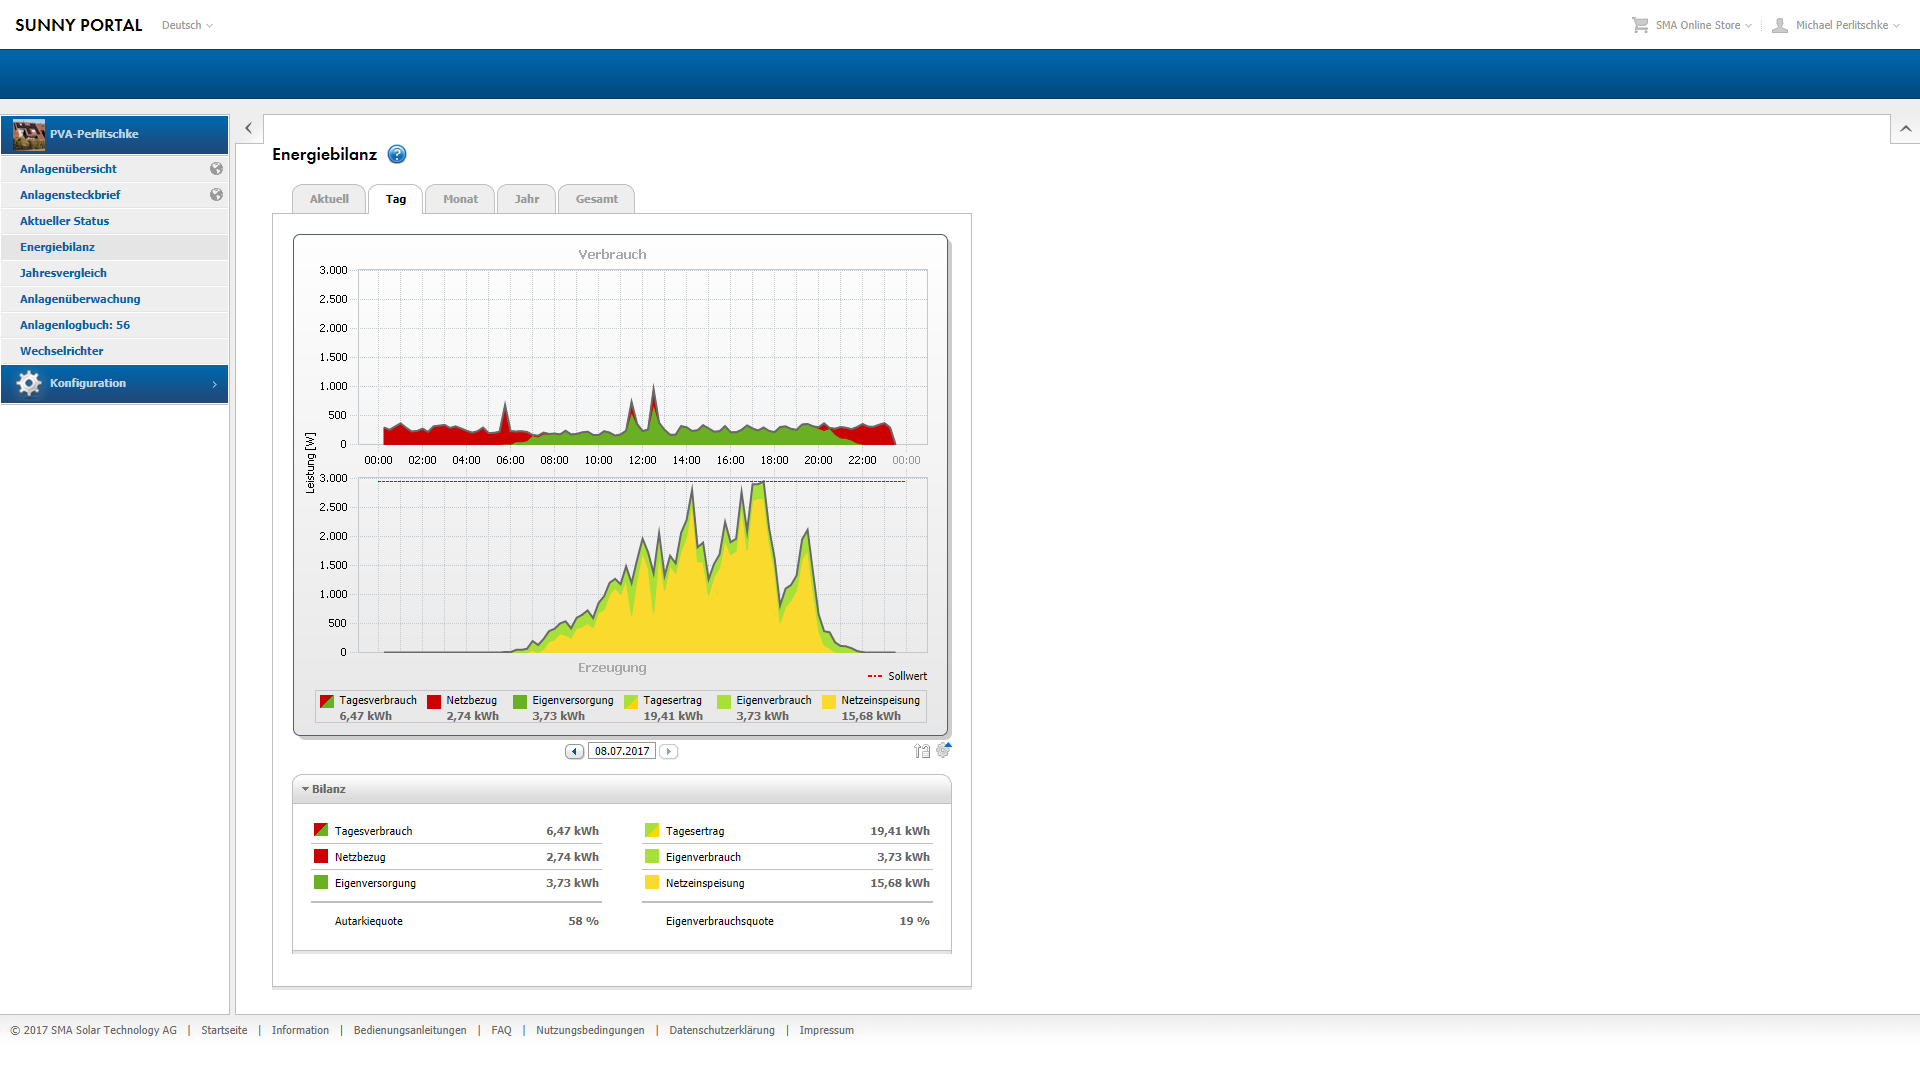This screenshot has height=1080, width=1920.
Task: Click the SMA Online Store cart icon
Action: click(1640, 25)
